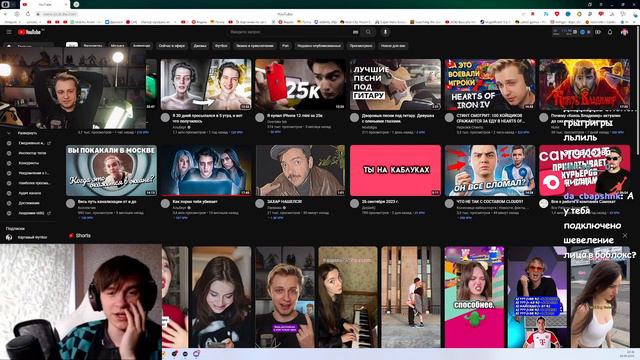Expand the sidebar section via Развернуть chevron

click(x=9, y=133)
